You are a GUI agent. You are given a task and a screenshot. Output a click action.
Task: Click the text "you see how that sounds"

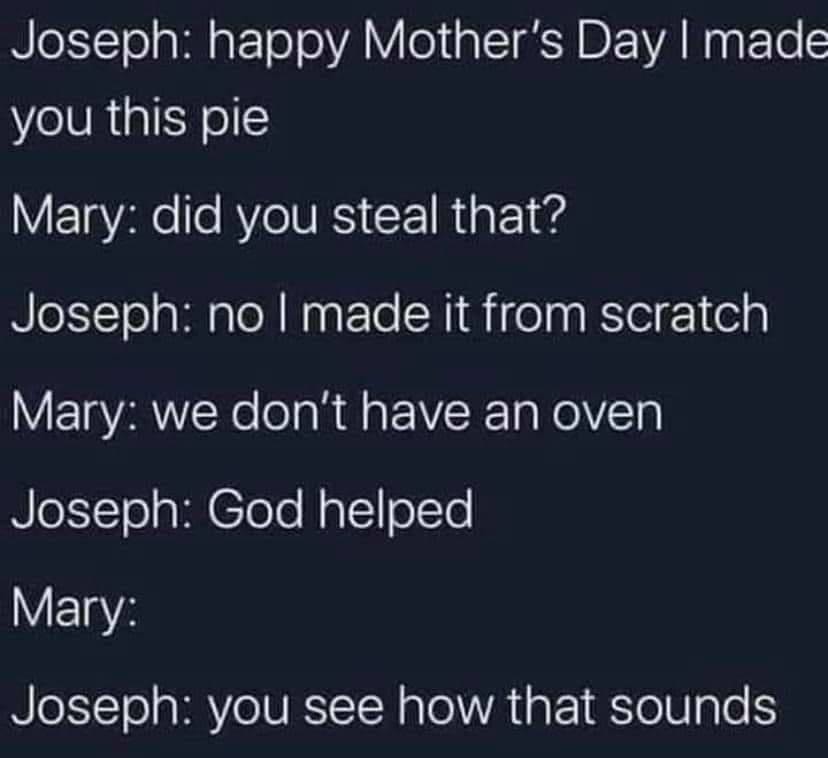tap(491, 707)
